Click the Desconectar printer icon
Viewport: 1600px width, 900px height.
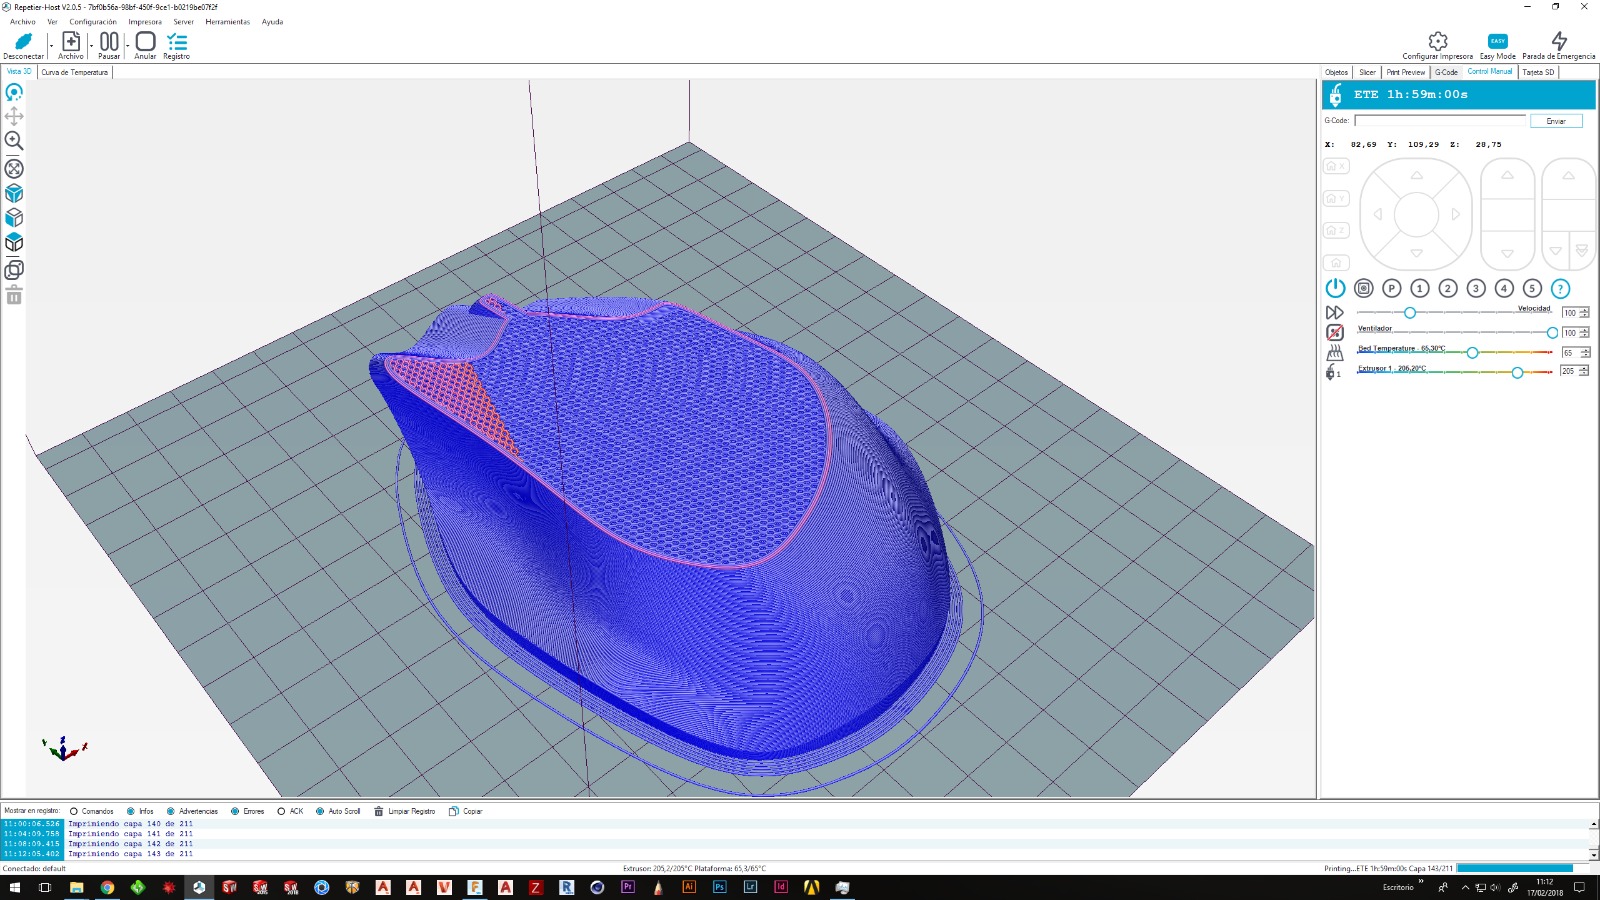(23, 41)
